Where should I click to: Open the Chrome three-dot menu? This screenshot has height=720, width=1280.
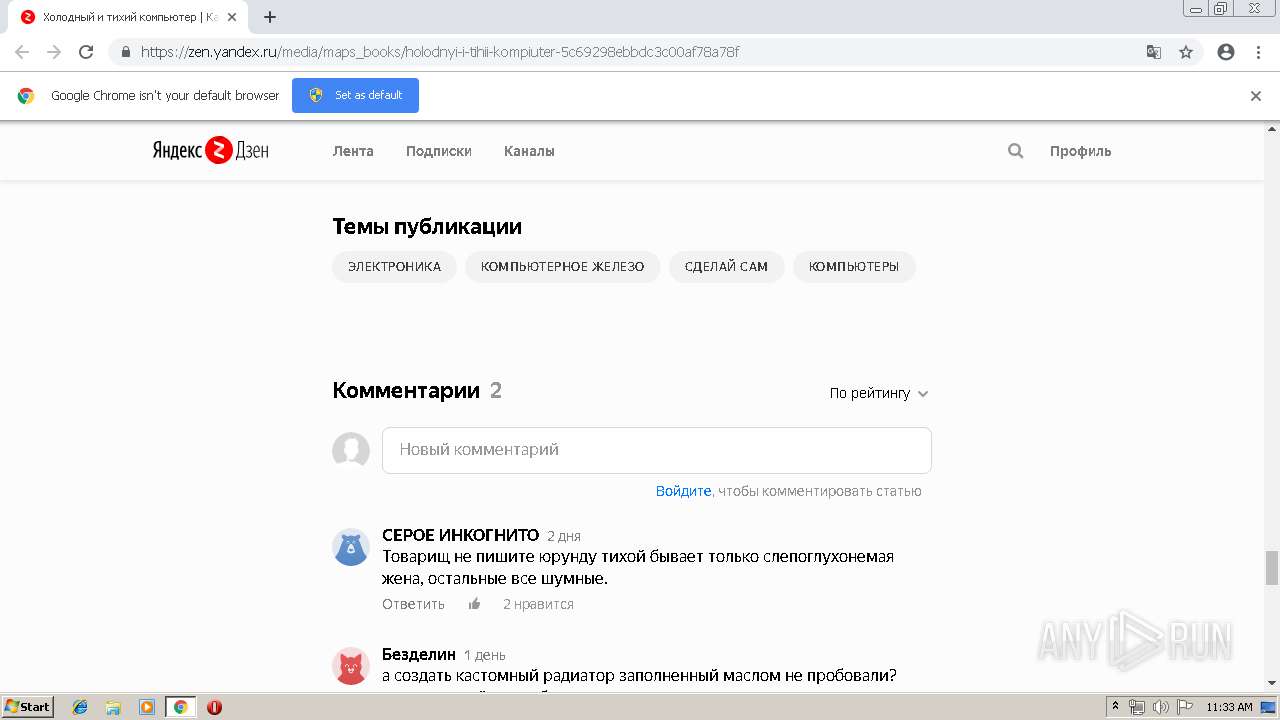point(1258,52)
